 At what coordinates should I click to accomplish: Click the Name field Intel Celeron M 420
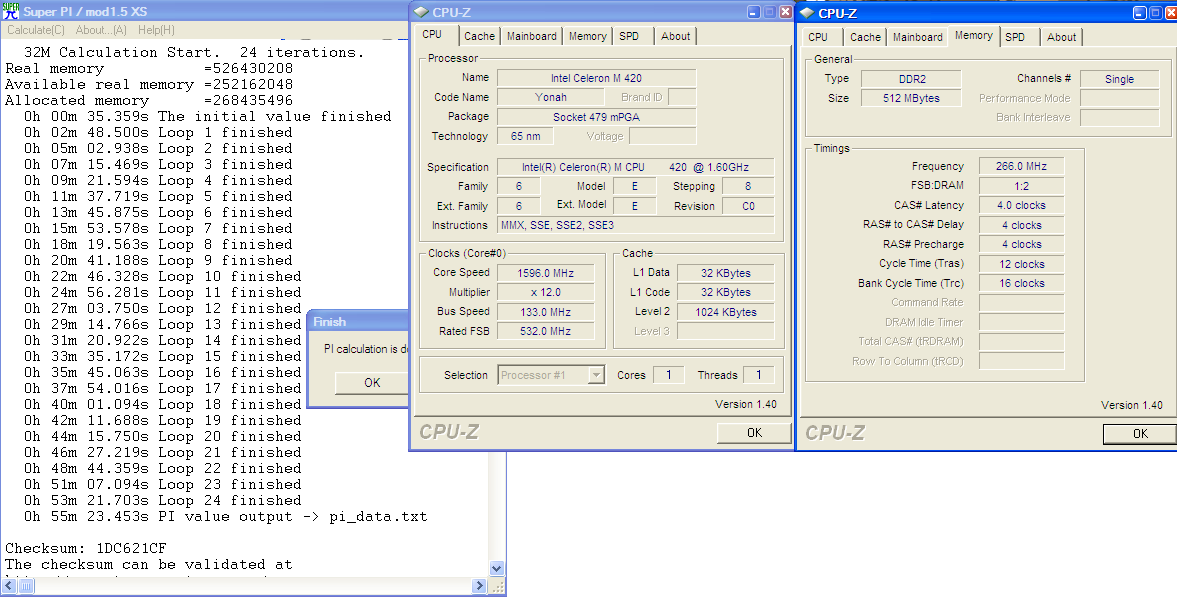tap(596, 77)
